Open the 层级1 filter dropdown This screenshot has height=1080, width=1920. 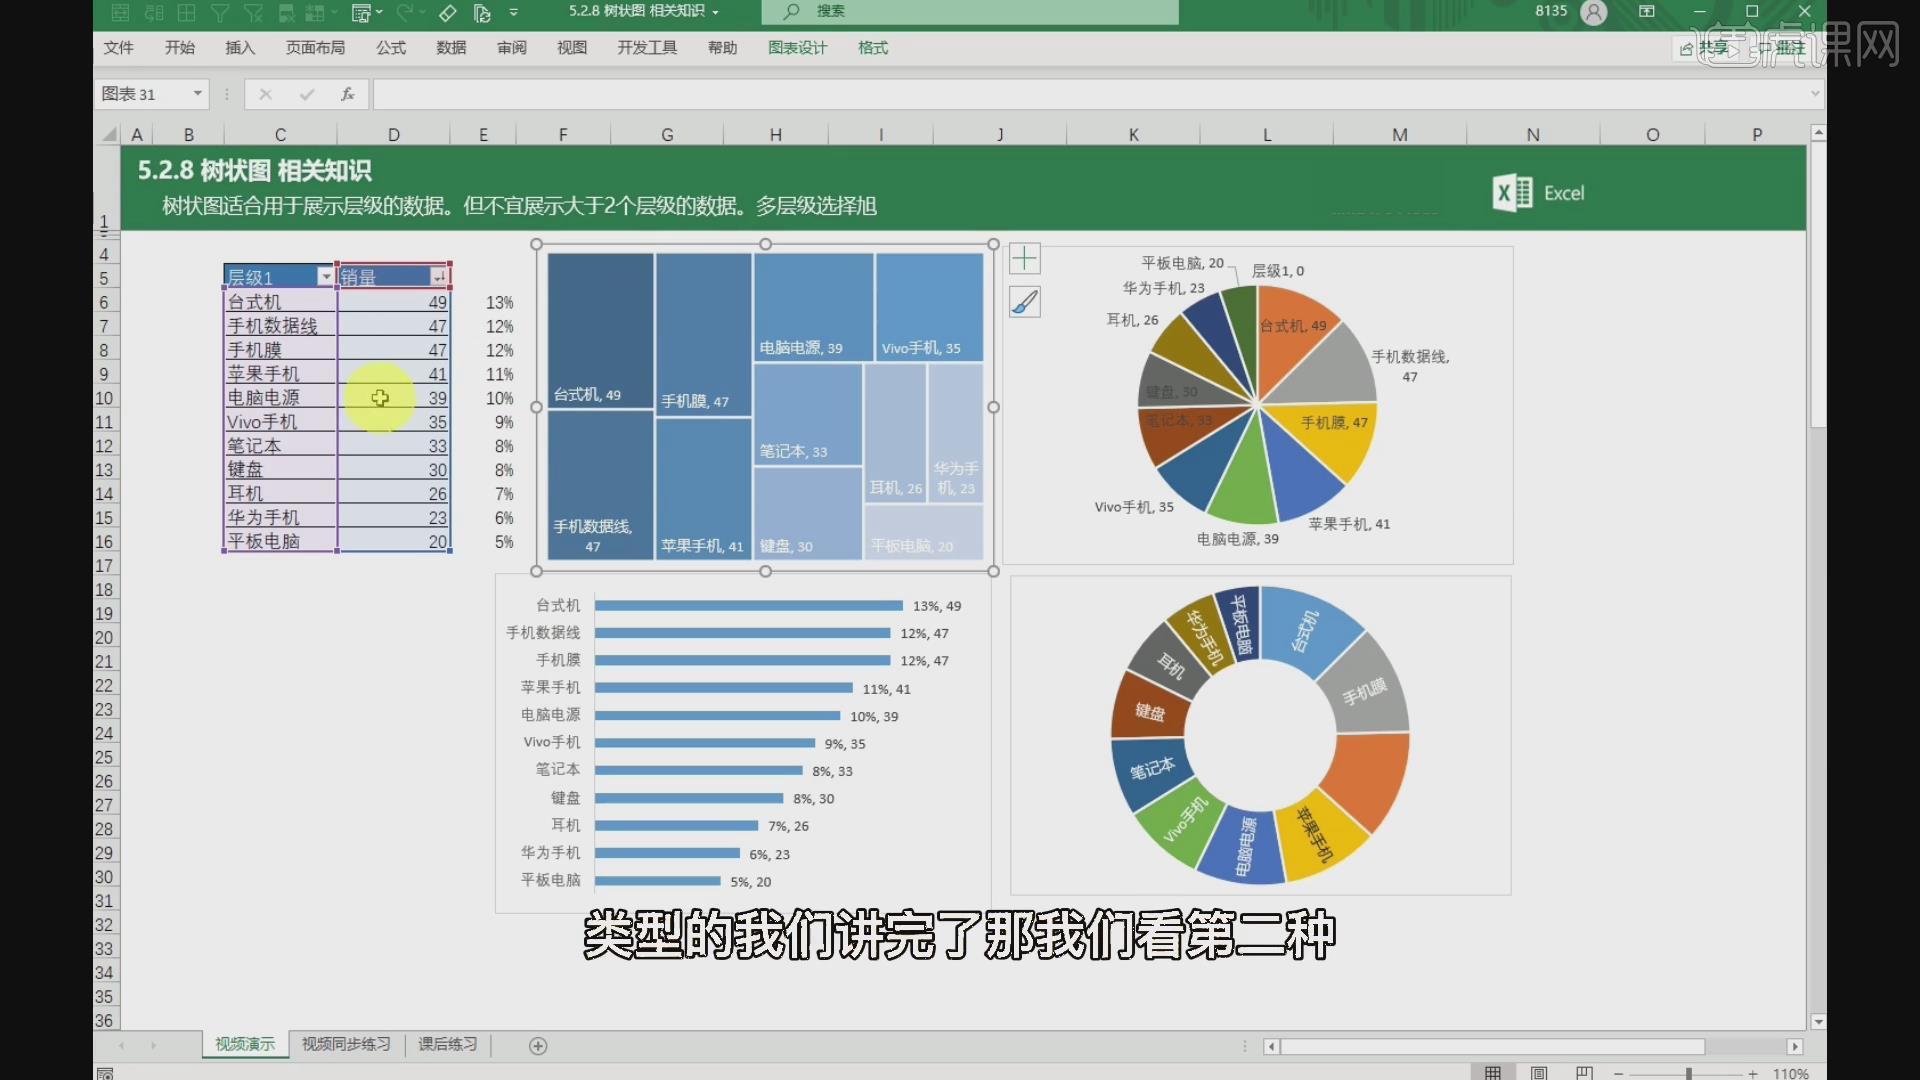(325, 277)
